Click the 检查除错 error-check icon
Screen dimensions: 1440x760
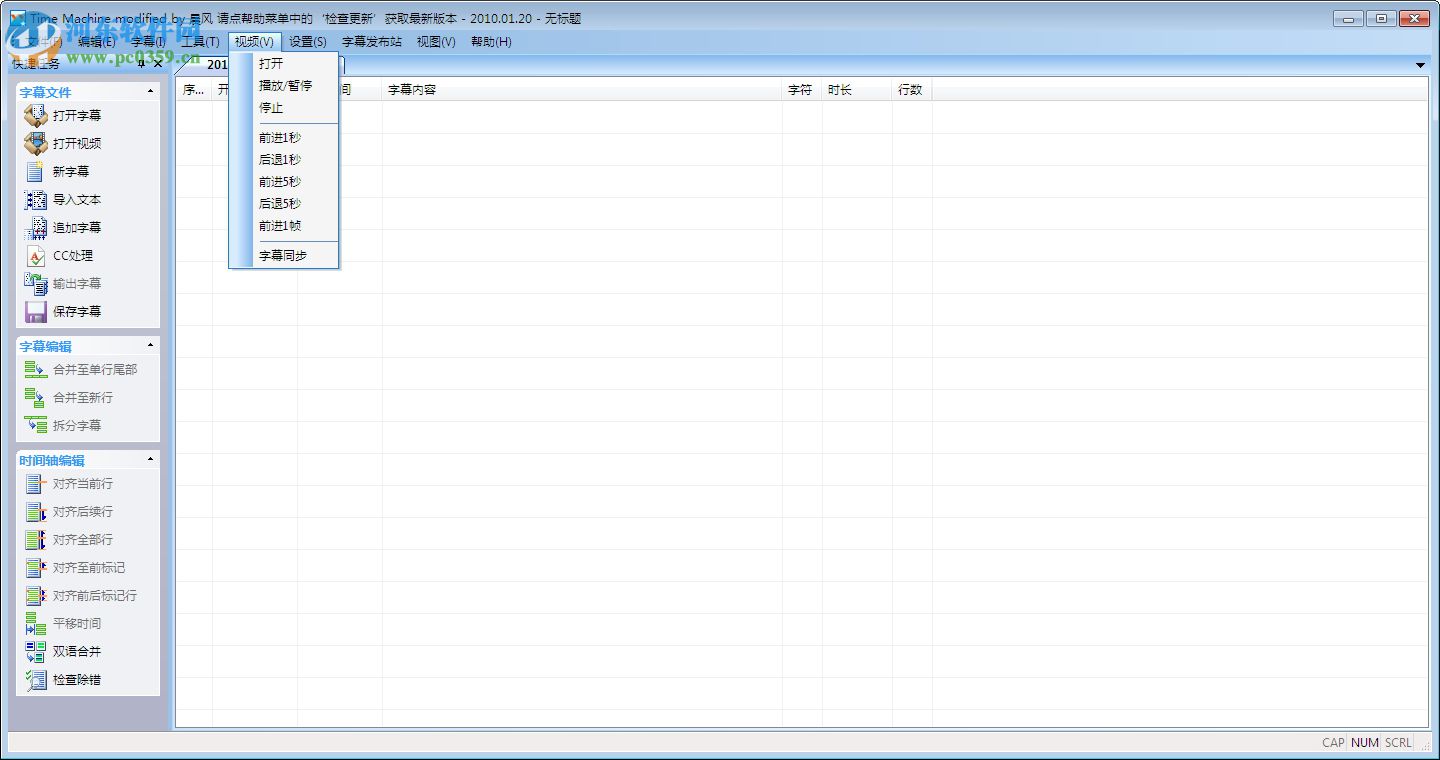pos(37,680)
